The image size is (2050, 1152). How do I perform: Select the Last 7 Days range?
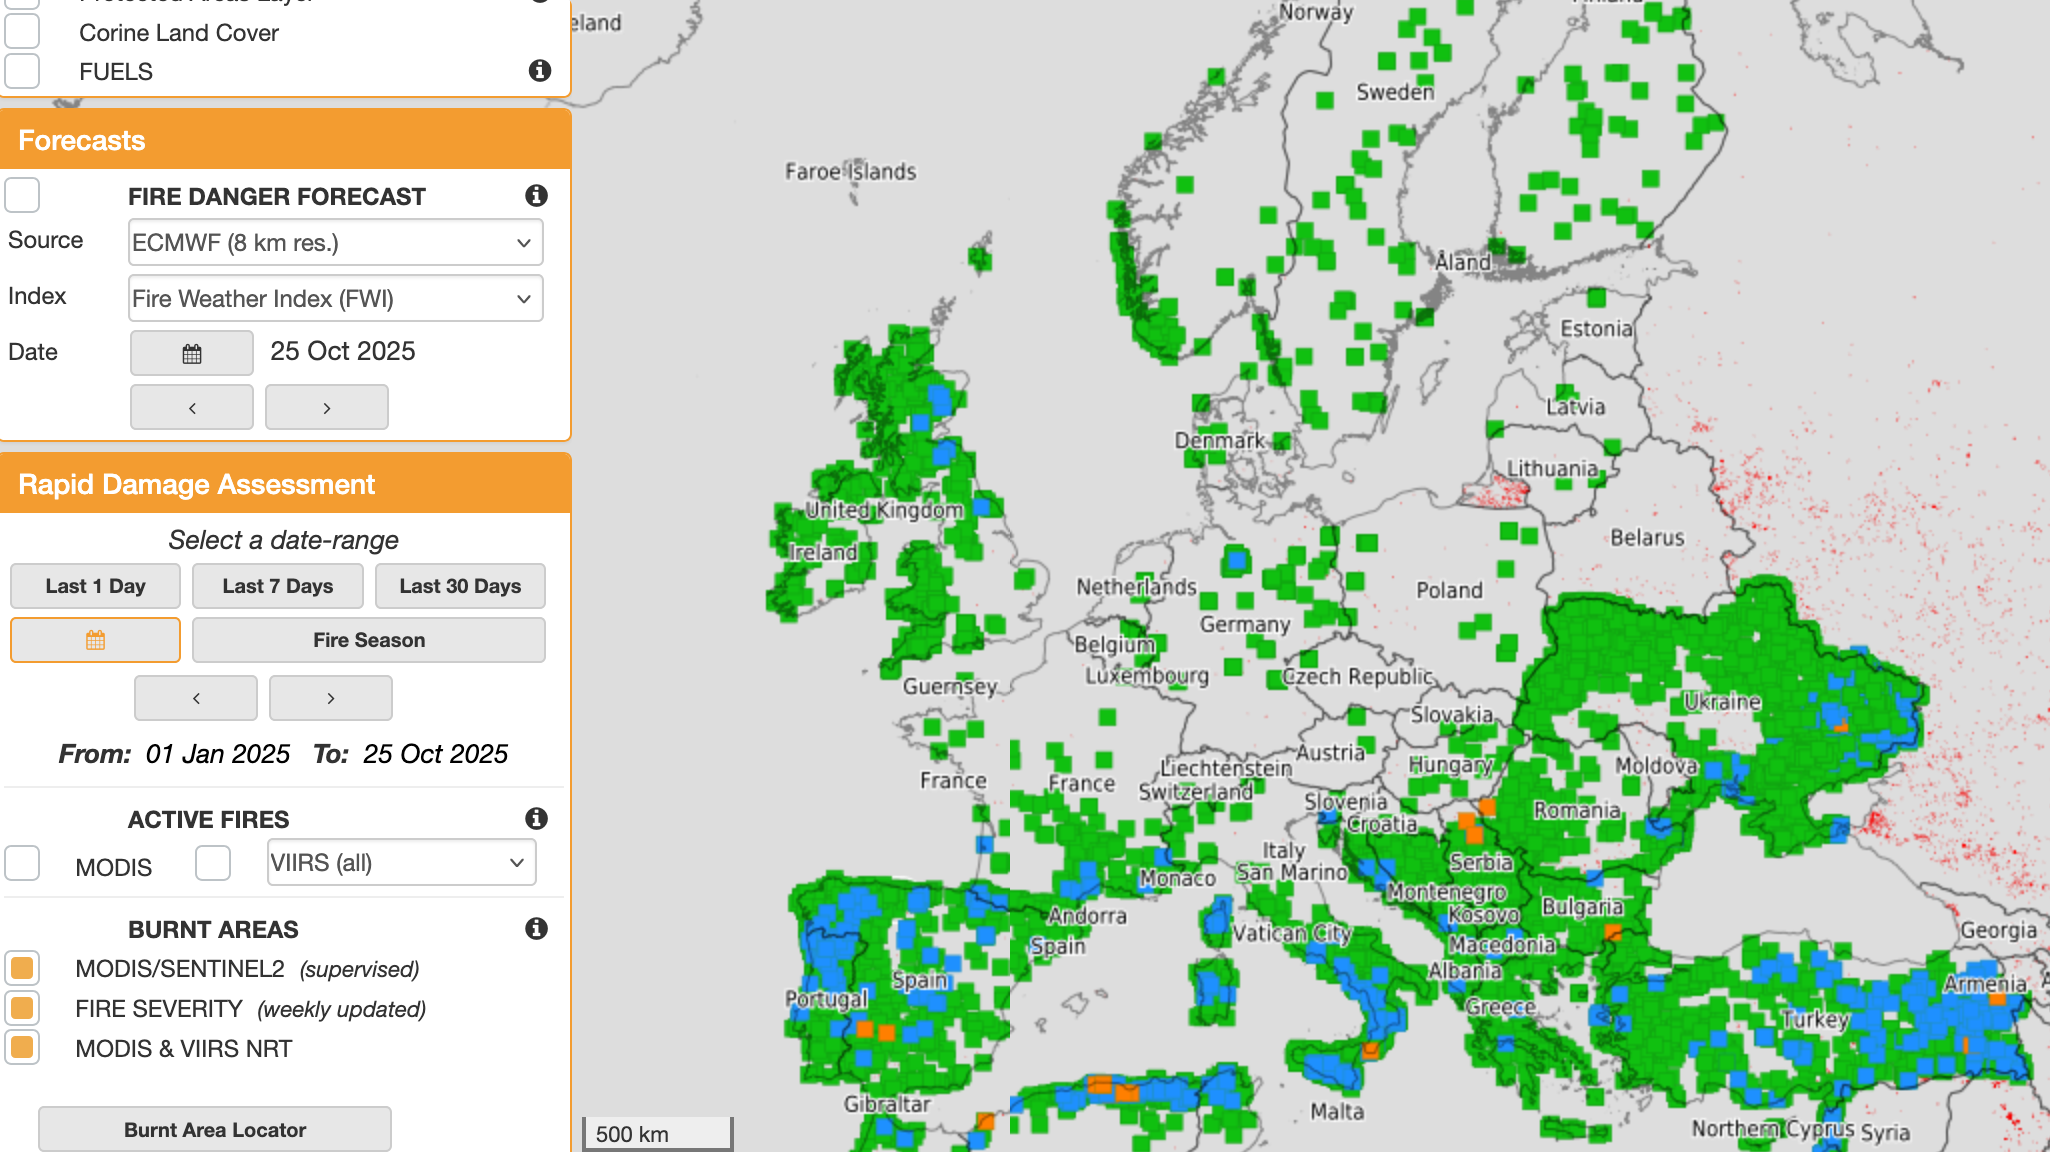(x=277, y=586)
